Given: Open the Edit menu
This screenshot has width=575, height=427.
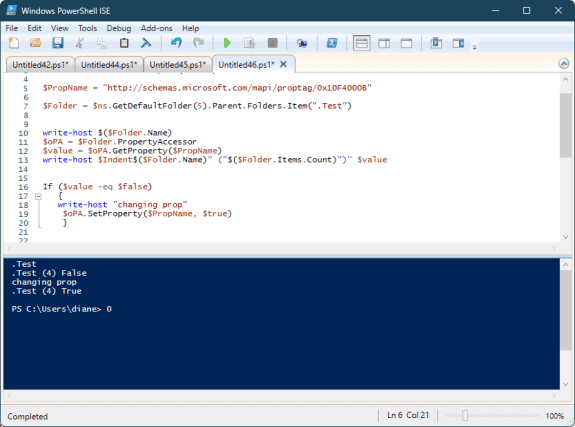Looking at the screenshot, I should pyautogui.click(x=34, y=28).
